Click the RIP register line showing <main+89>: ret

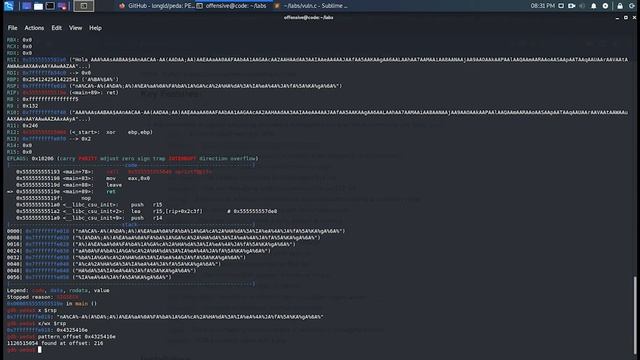tap(62, 92)
